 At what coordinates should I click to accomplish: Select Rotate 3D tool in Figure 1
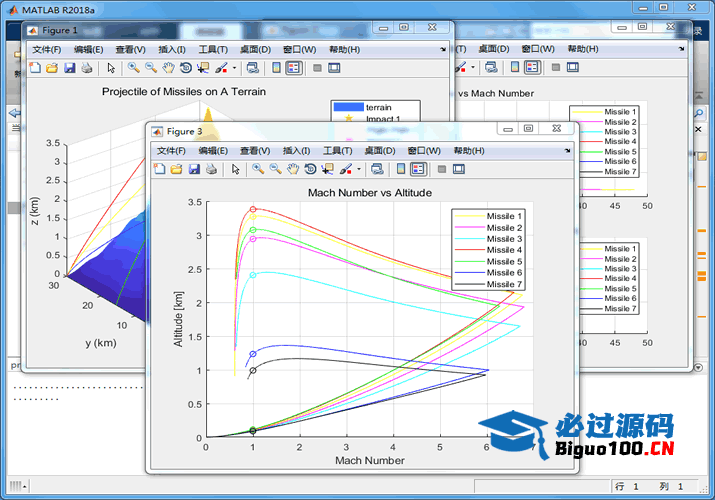[x=186, y=68]
